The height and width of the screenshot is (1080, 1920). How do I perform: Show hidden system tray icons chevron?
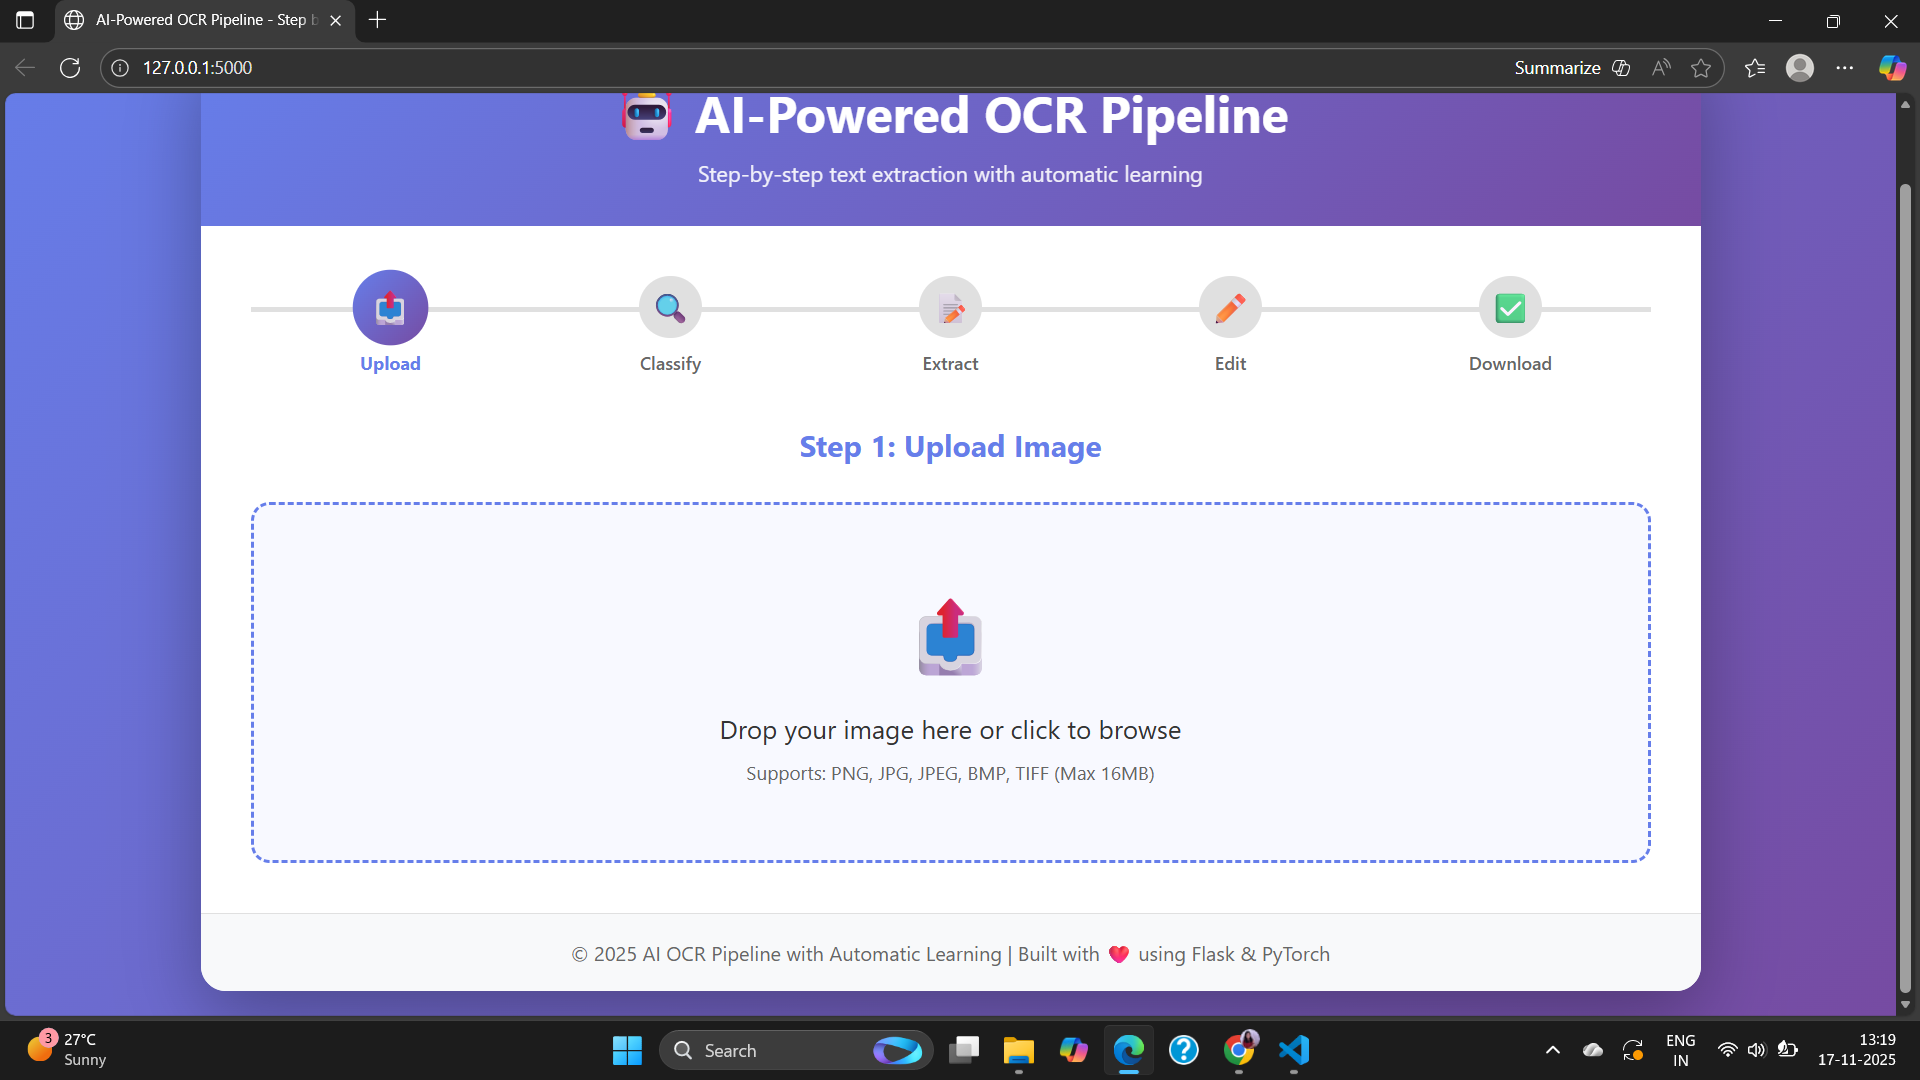[x=1553, y=1050]
